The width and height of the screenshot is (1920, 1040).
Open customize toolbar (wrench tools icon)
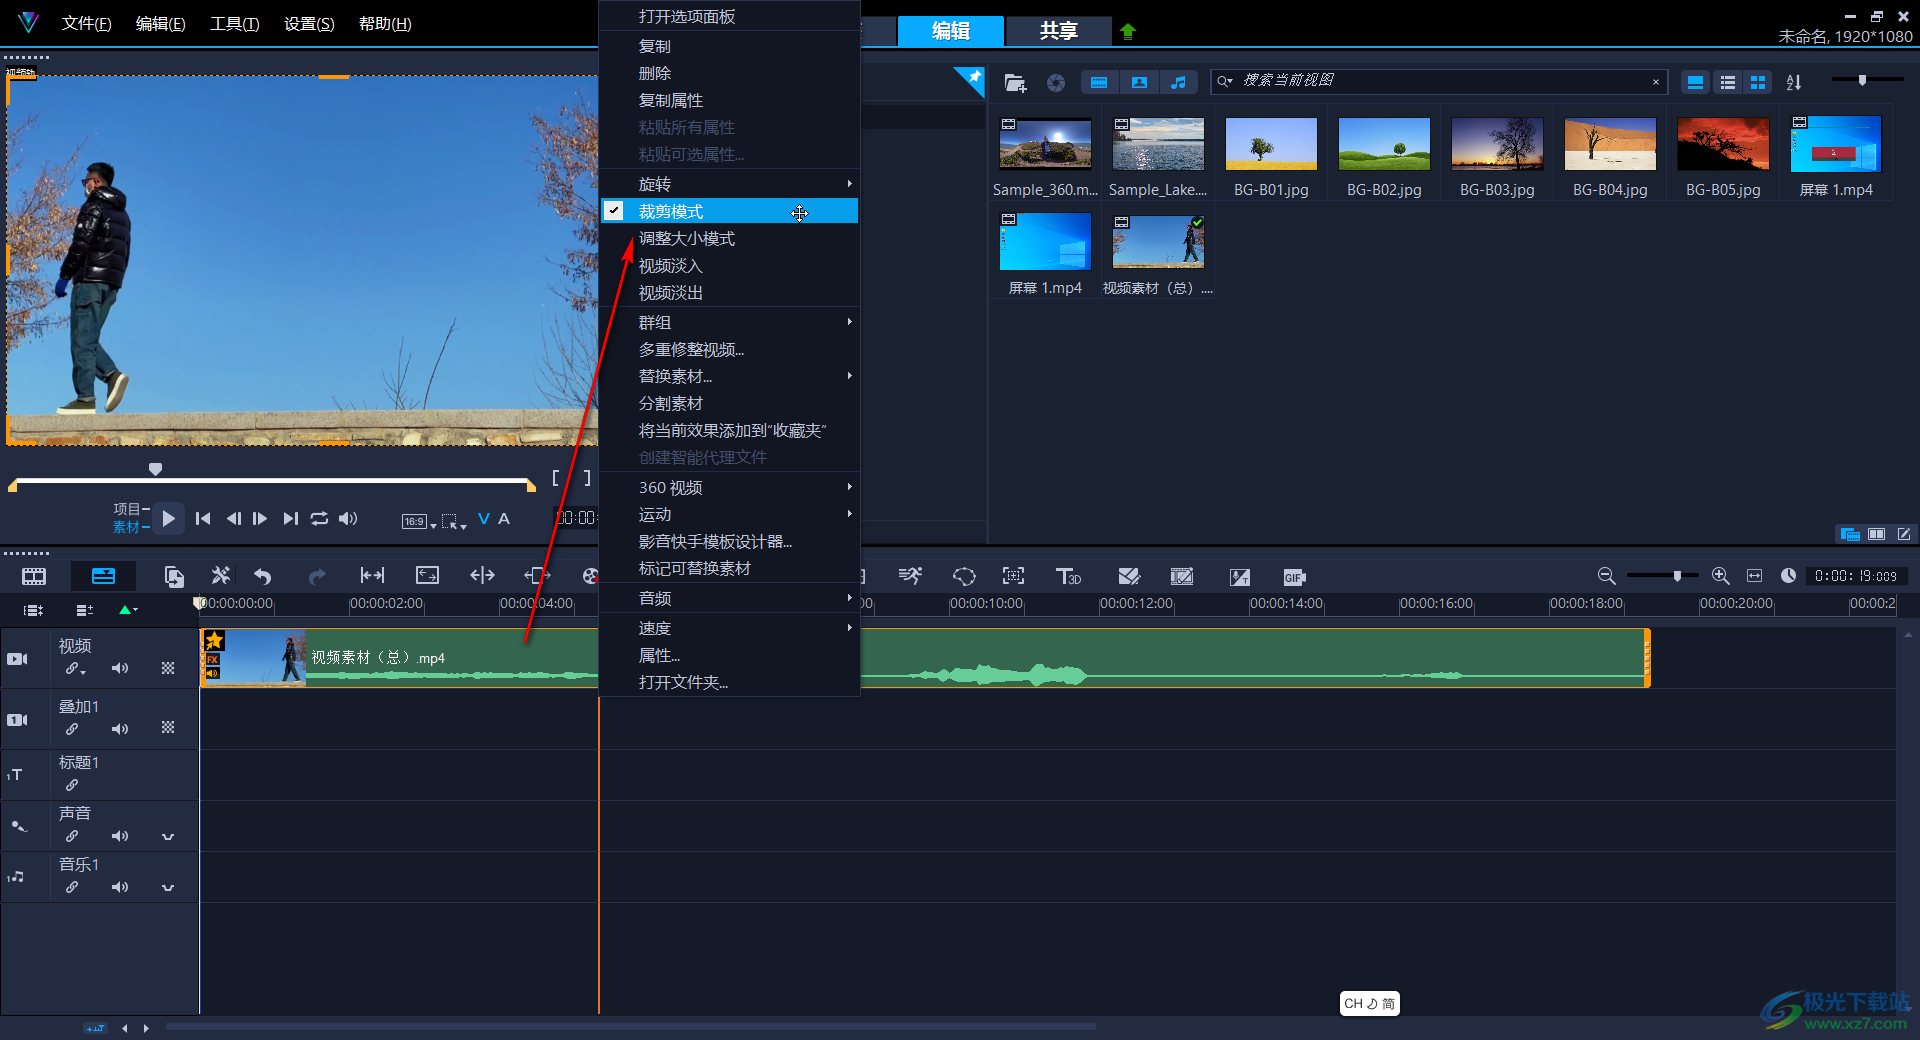[x=220, y=576]
